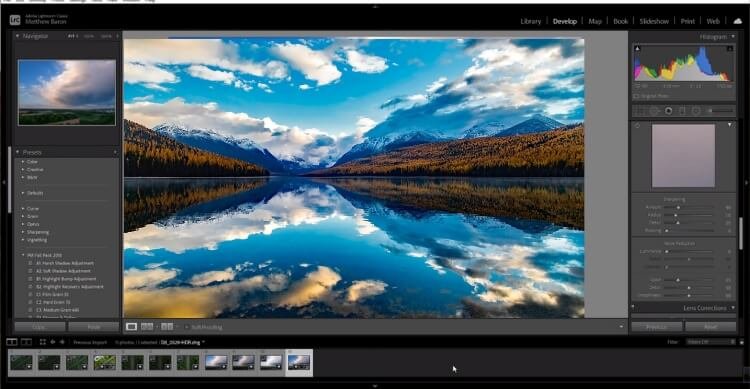750x389 pixels.
Task: Switch to the Library module
Action: tap(530, 21)
